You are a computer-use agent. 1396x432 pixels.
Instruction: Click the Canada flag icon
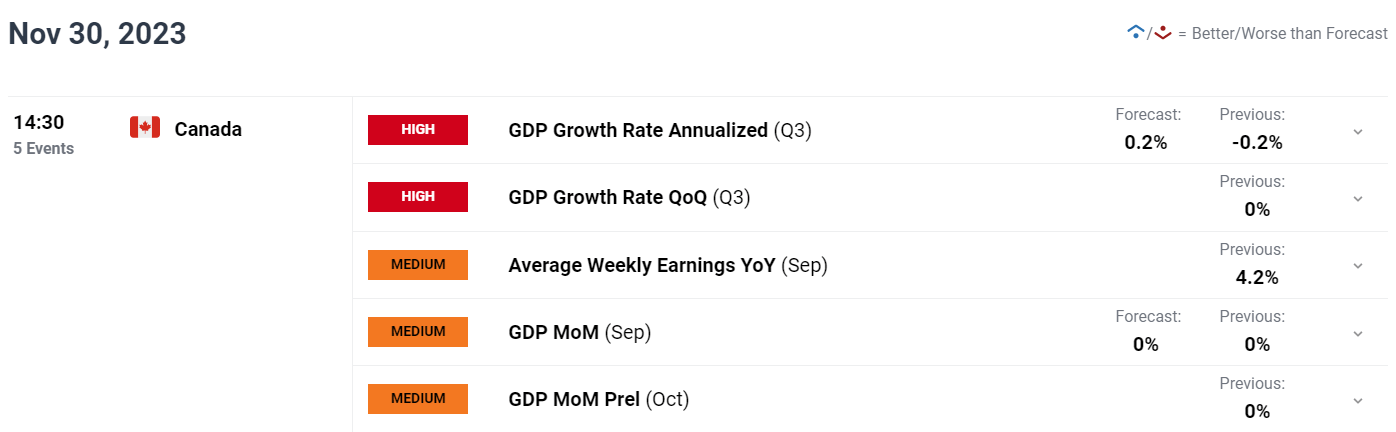145,127
